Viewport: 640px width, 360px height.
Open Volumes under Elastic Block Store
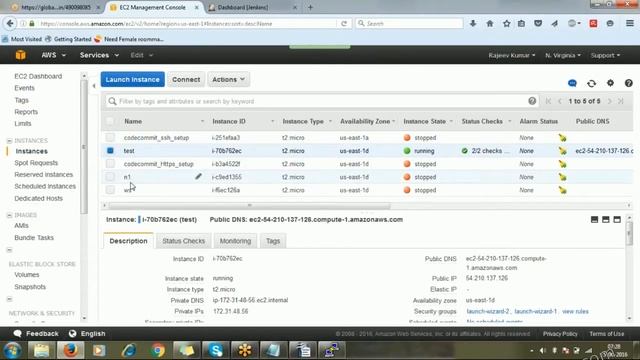[x=27, y=275]
